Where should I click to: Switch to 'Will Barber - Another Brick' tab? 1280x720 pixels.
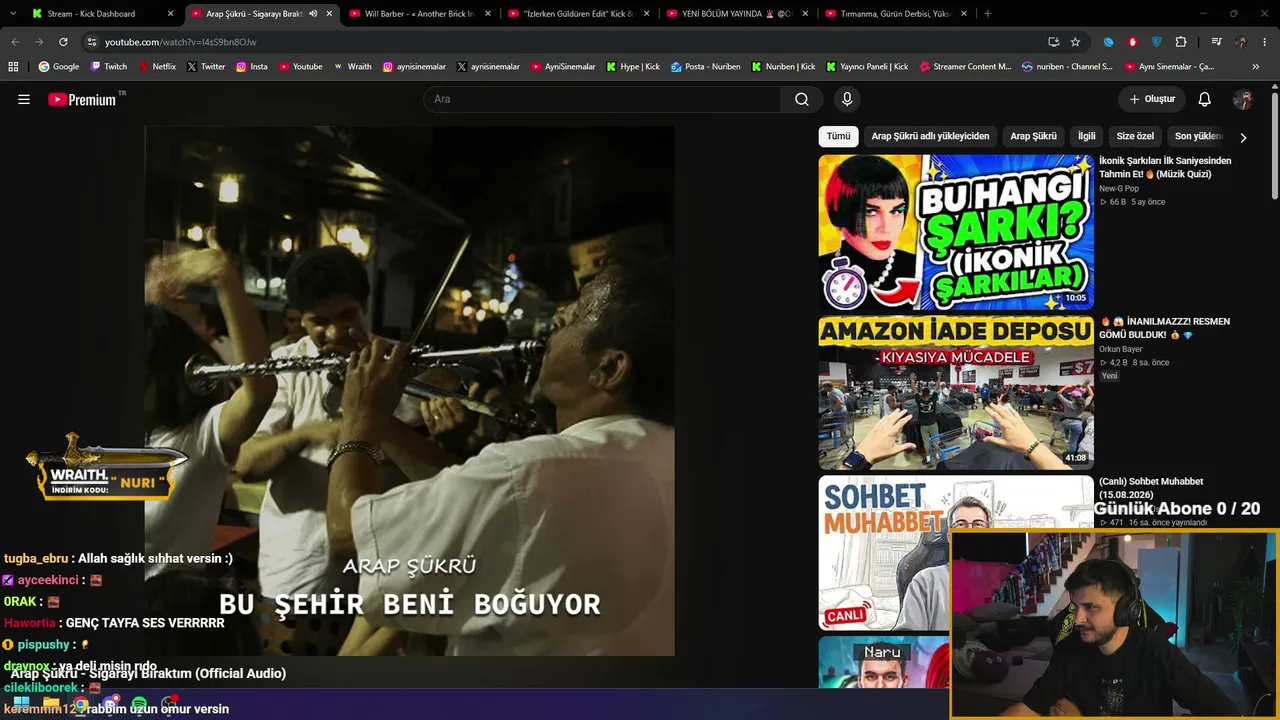[419, 14]
